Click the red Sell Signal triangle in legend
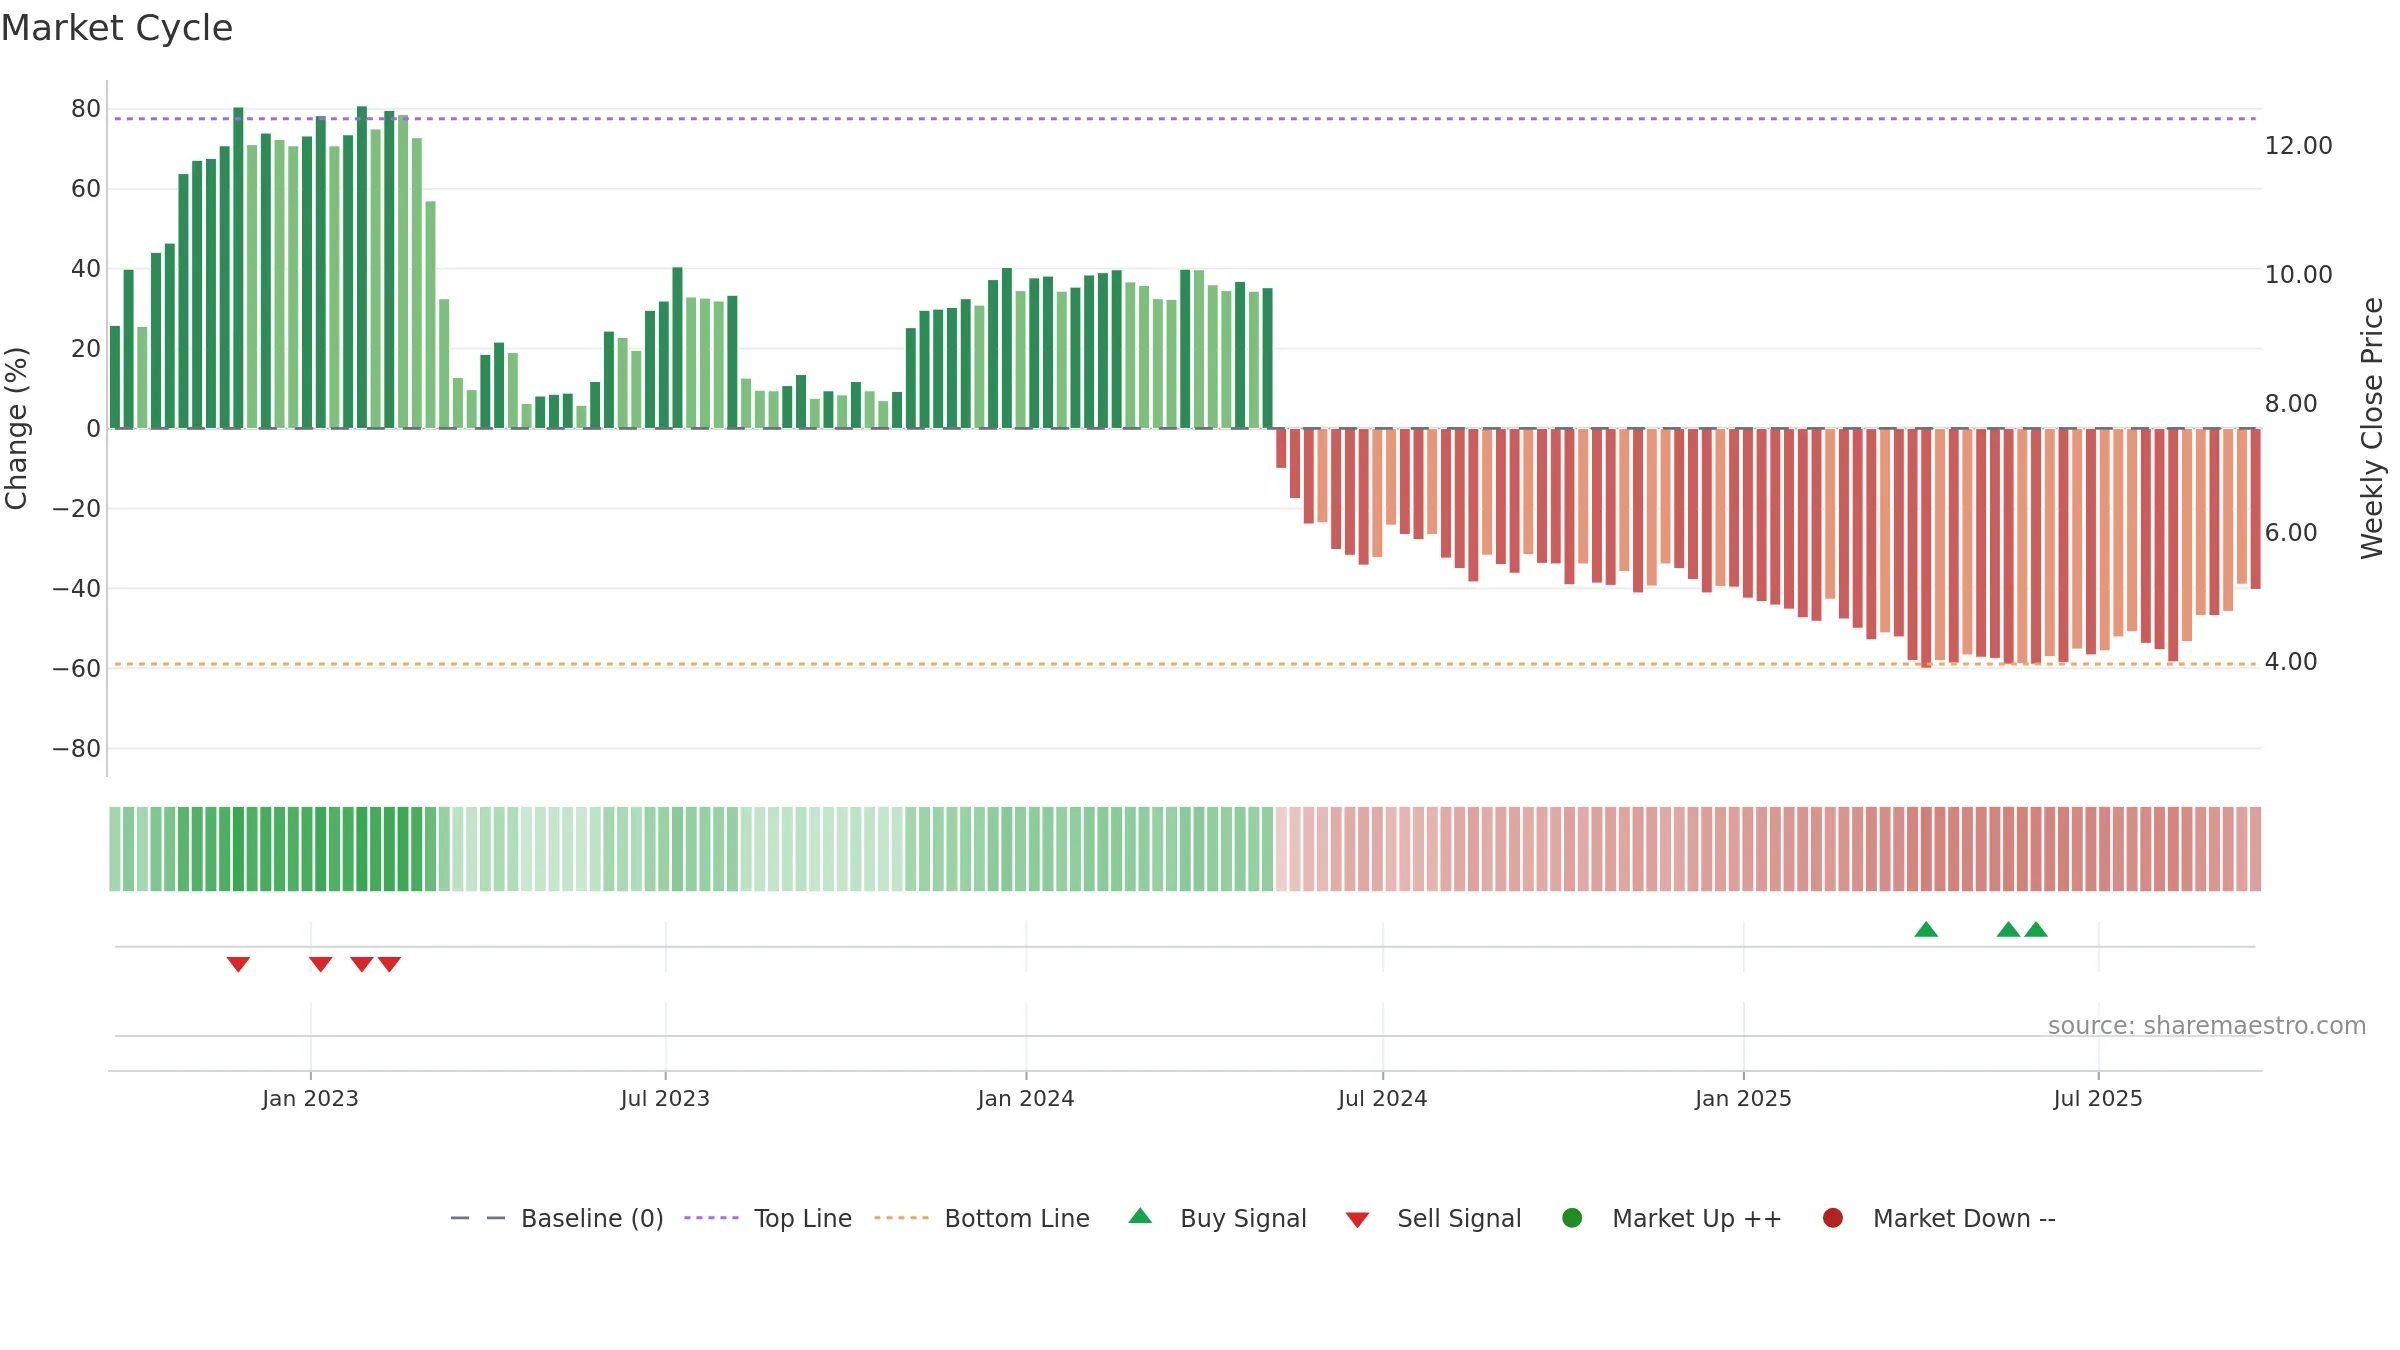 coord(1357,1220)
